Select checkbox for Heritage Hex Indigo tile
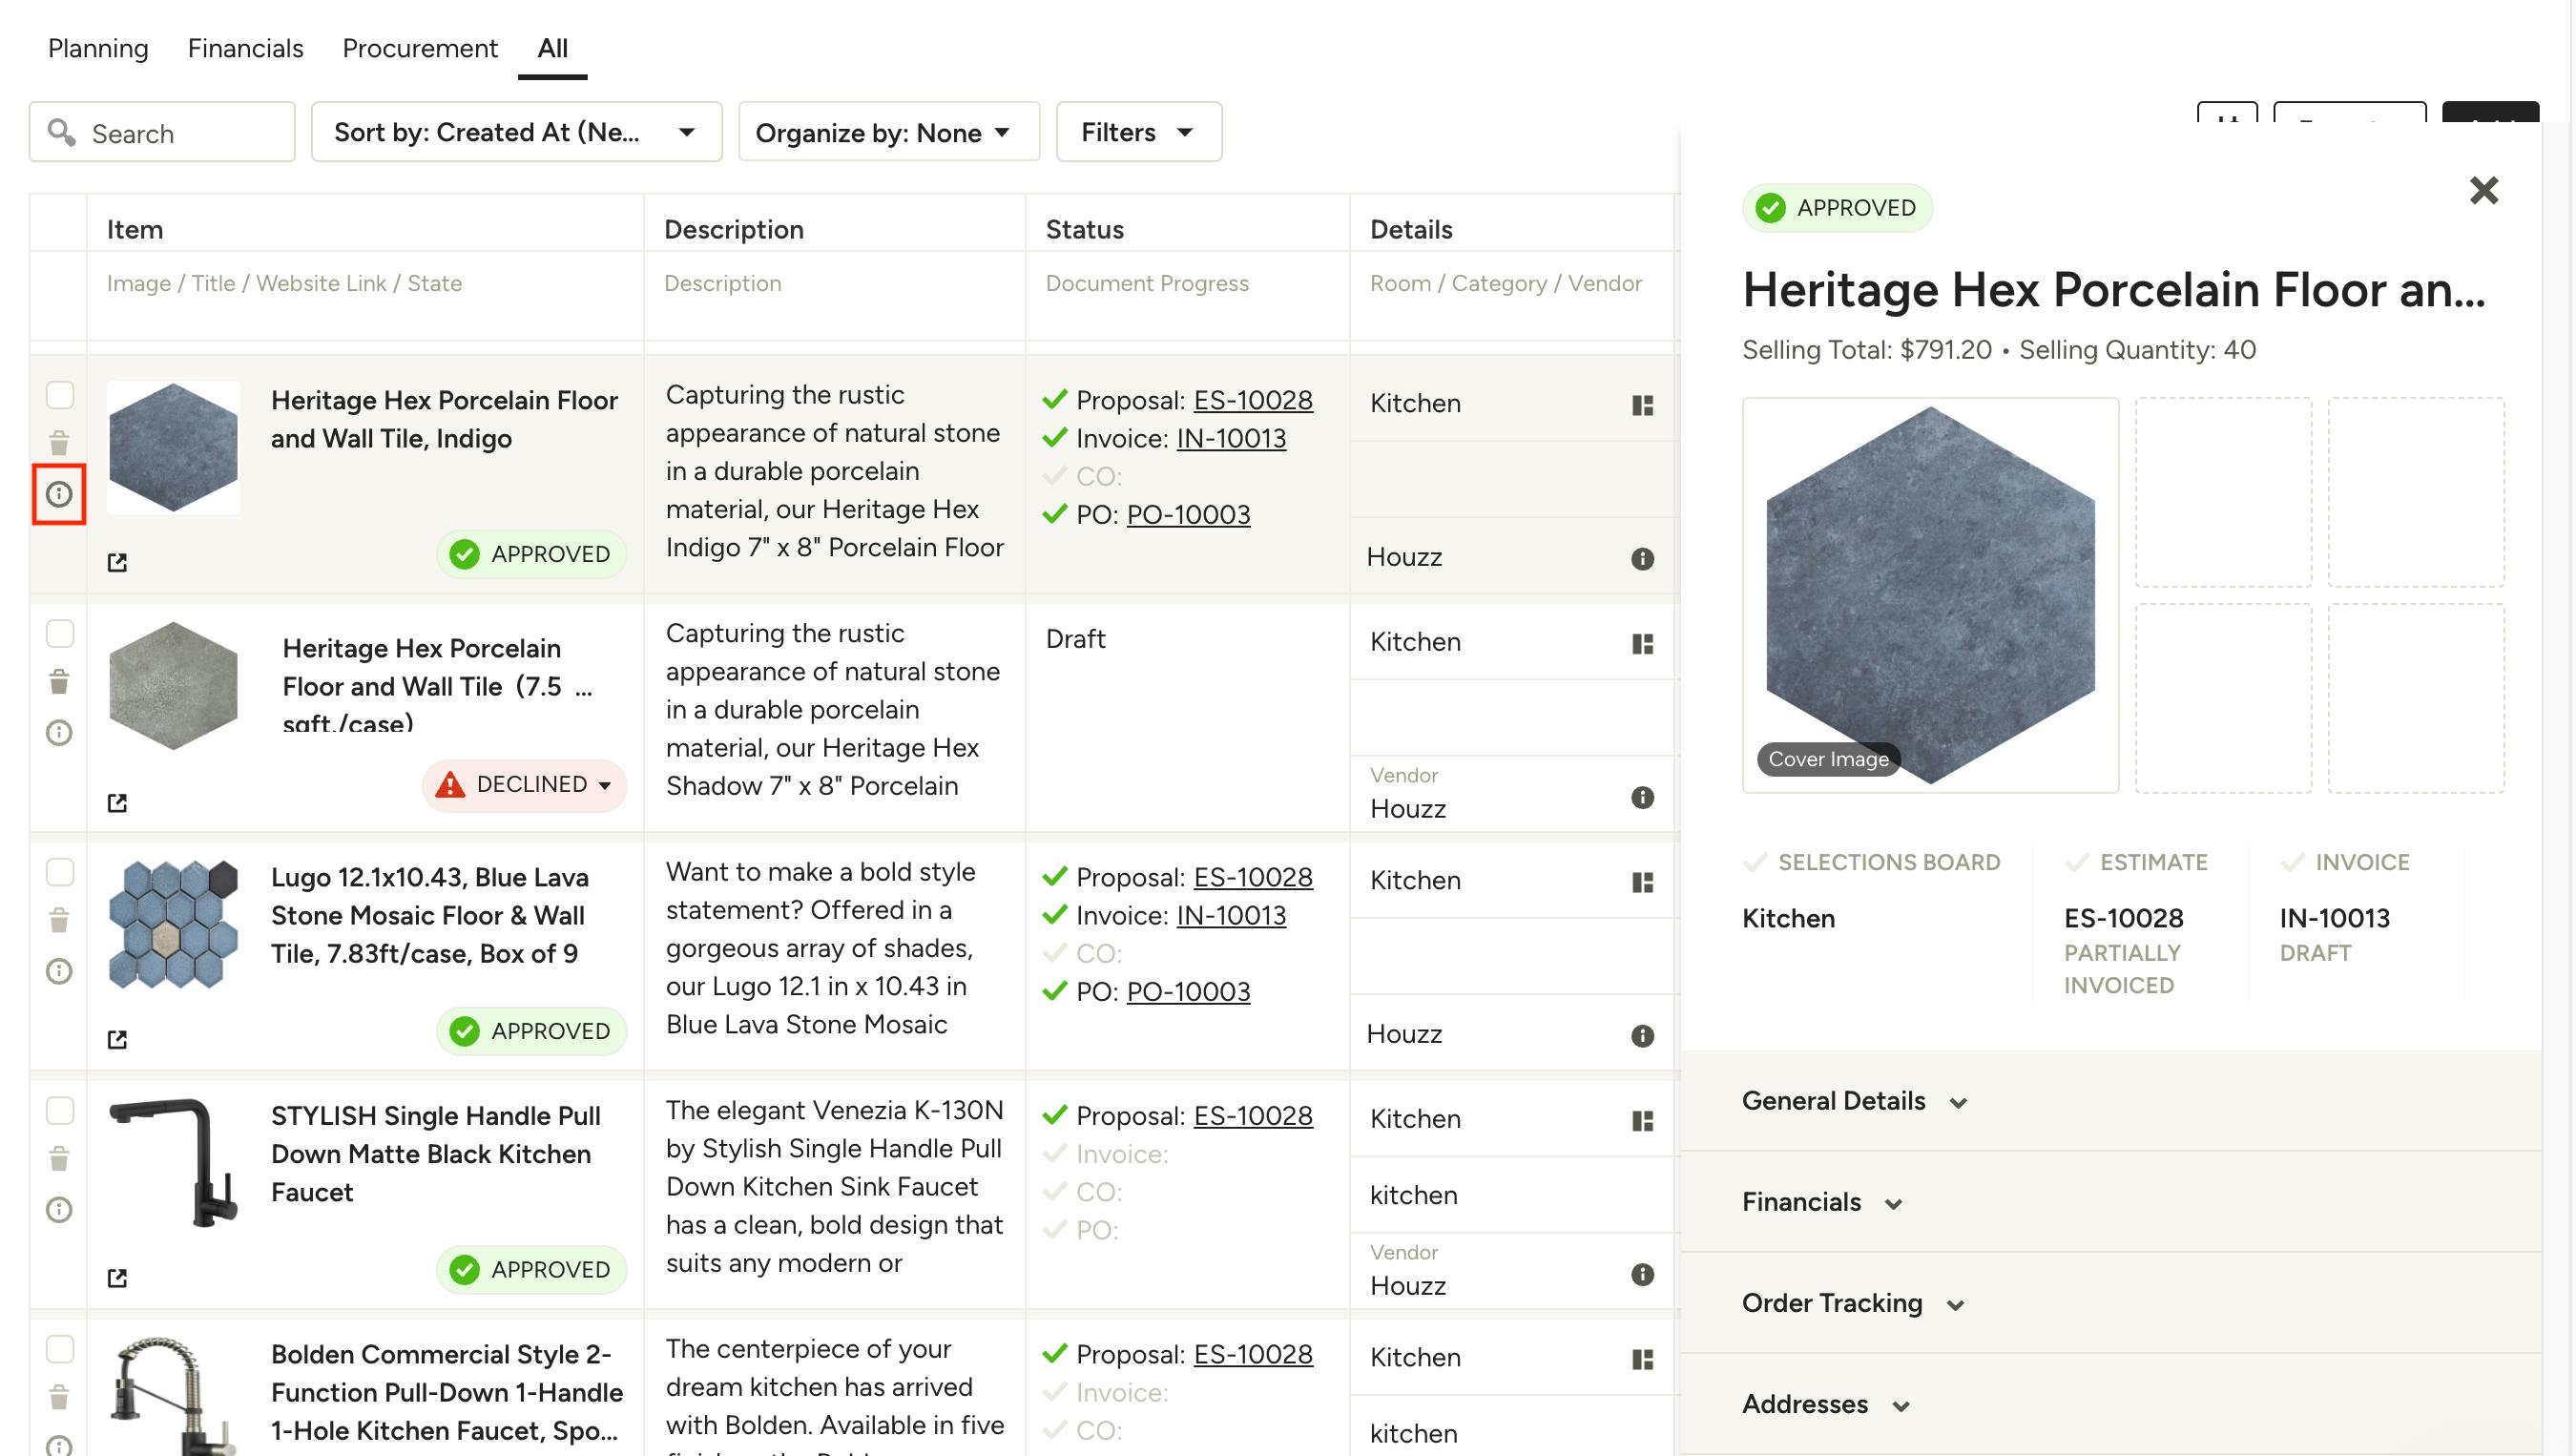Viewport: 2576px width, 1456px height. coord(60,395)
